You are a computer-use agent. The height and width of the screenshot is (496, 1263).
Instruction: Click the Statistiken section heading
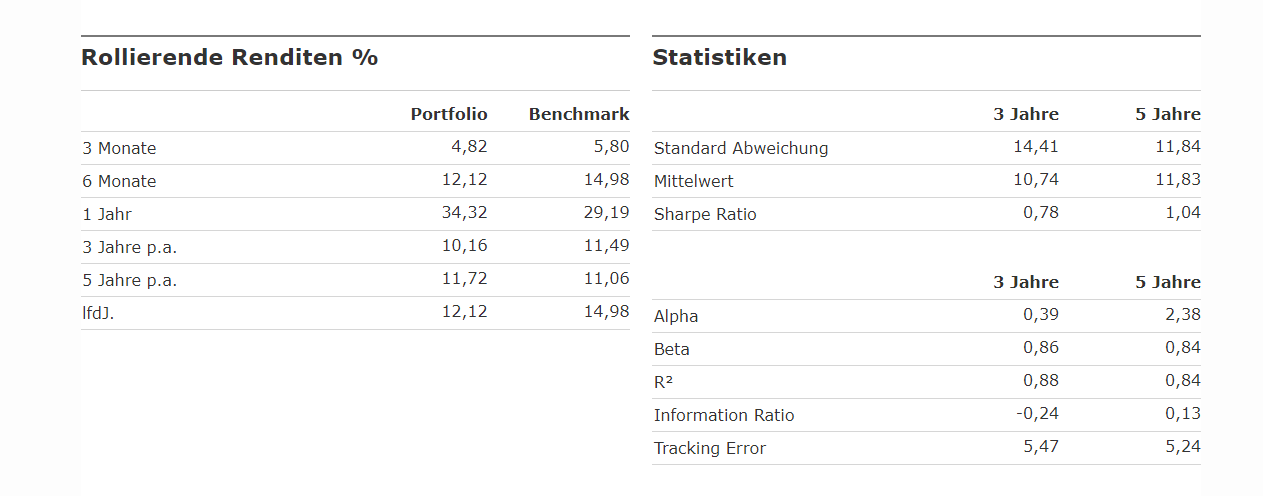[719, 58]
